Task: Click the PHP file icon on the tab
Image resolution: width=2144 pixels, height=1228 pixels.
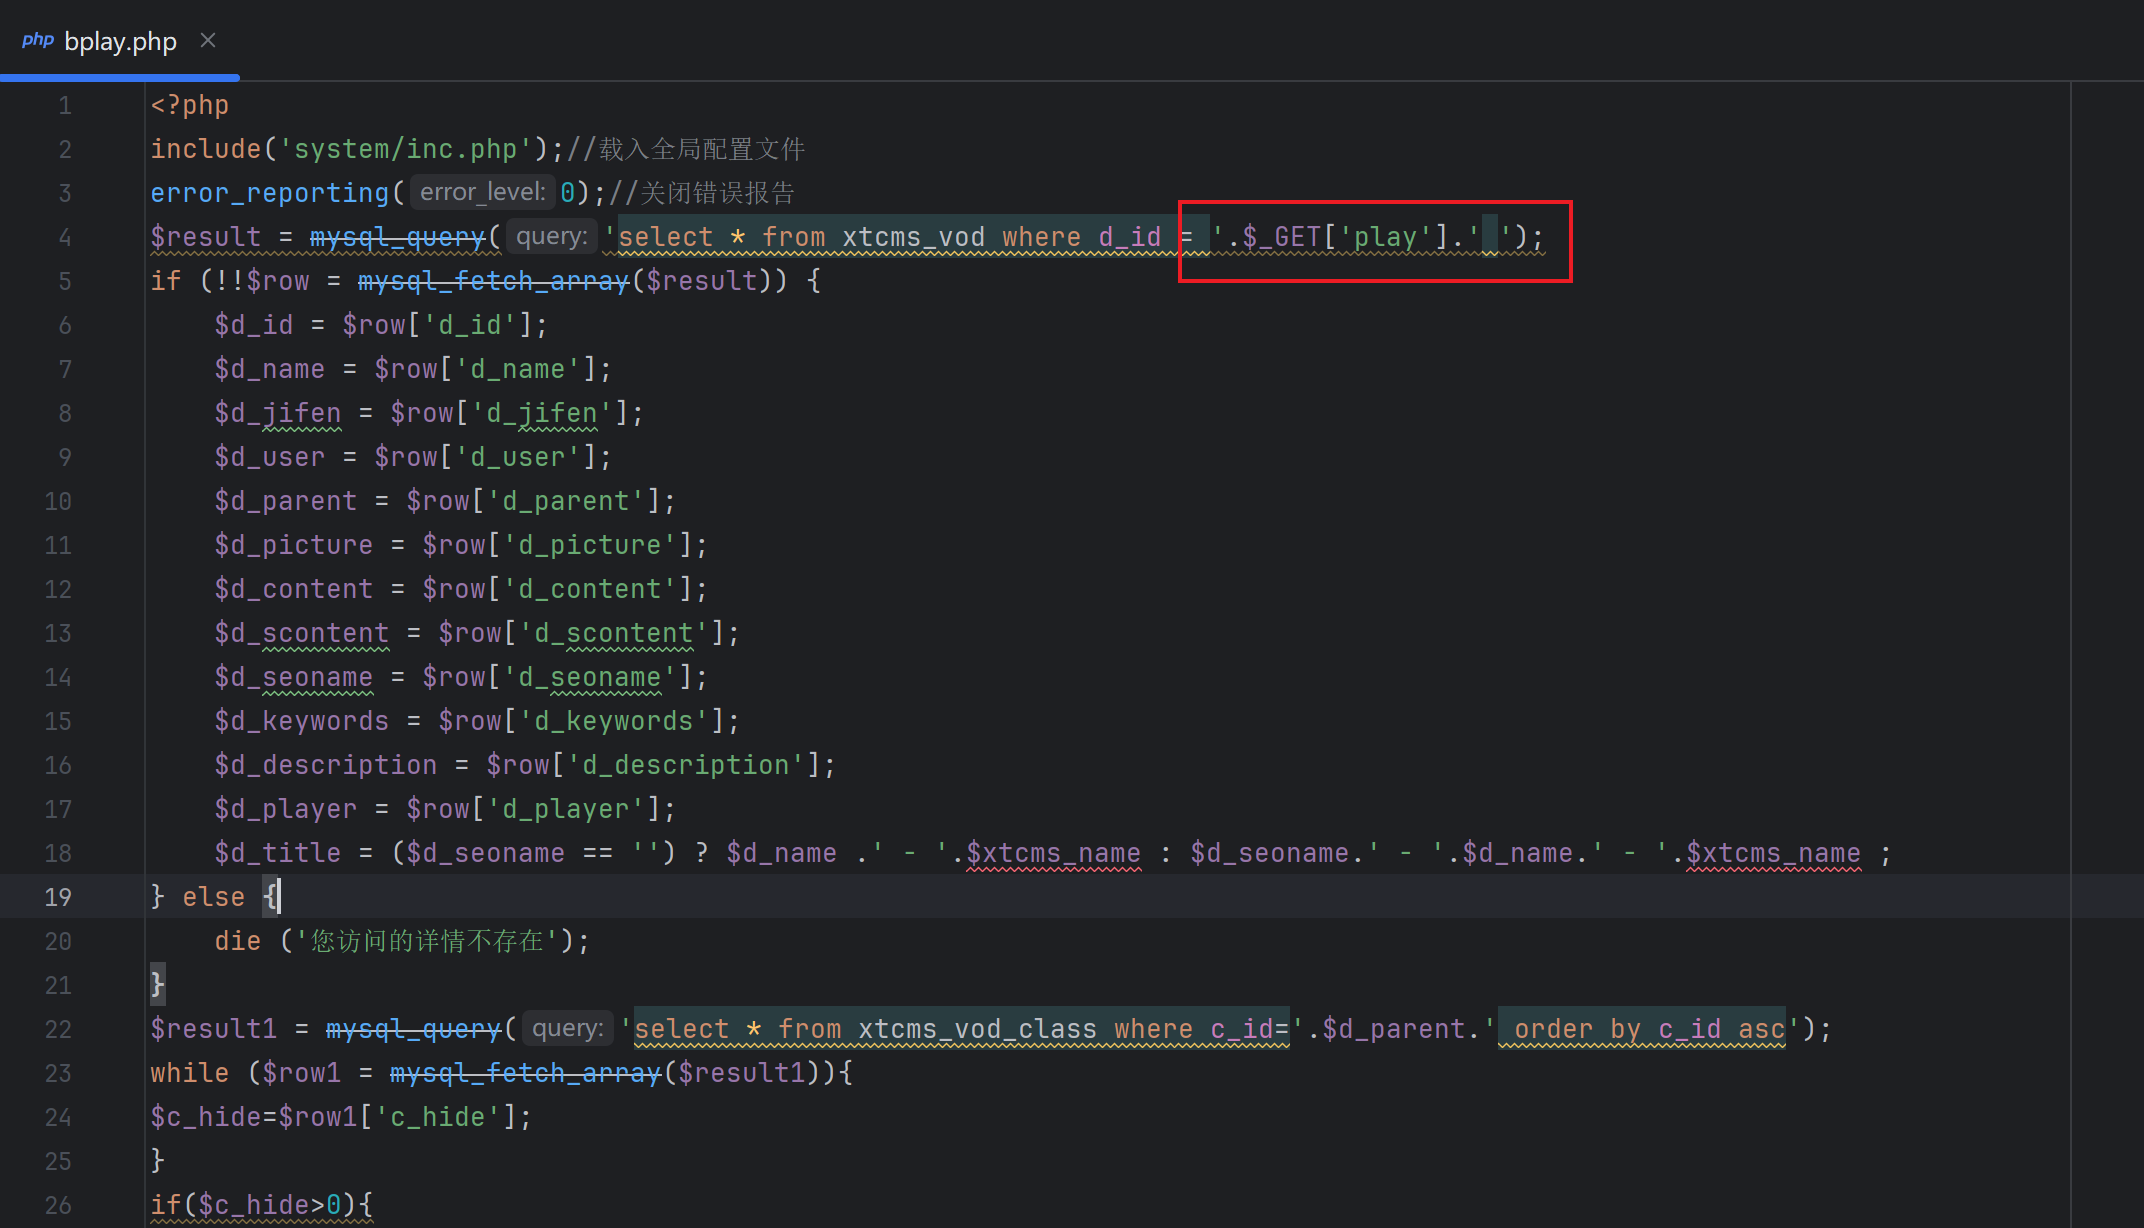Action: point(37,40)
